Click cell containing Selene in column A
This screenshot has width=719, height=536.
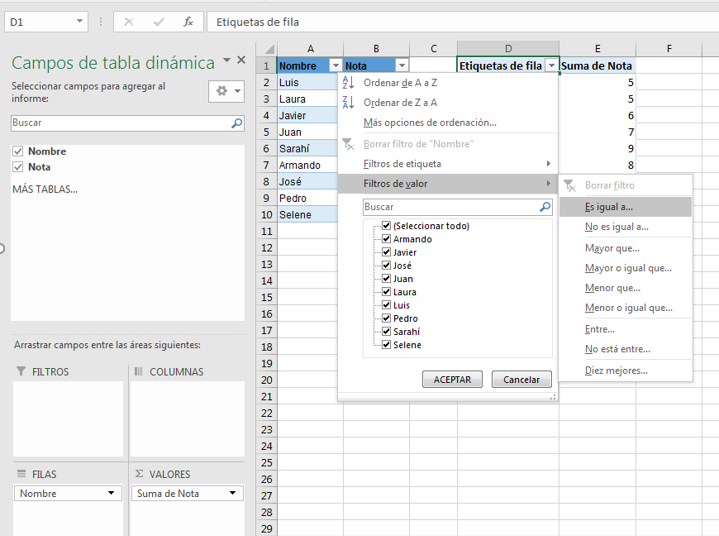308,215
